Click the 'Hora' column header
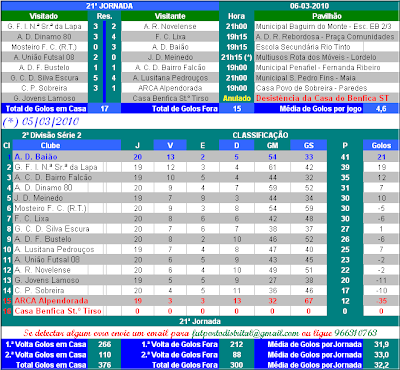Image resolution: width=400 pixels, height=370 pixels. click(x=236, y=16)
